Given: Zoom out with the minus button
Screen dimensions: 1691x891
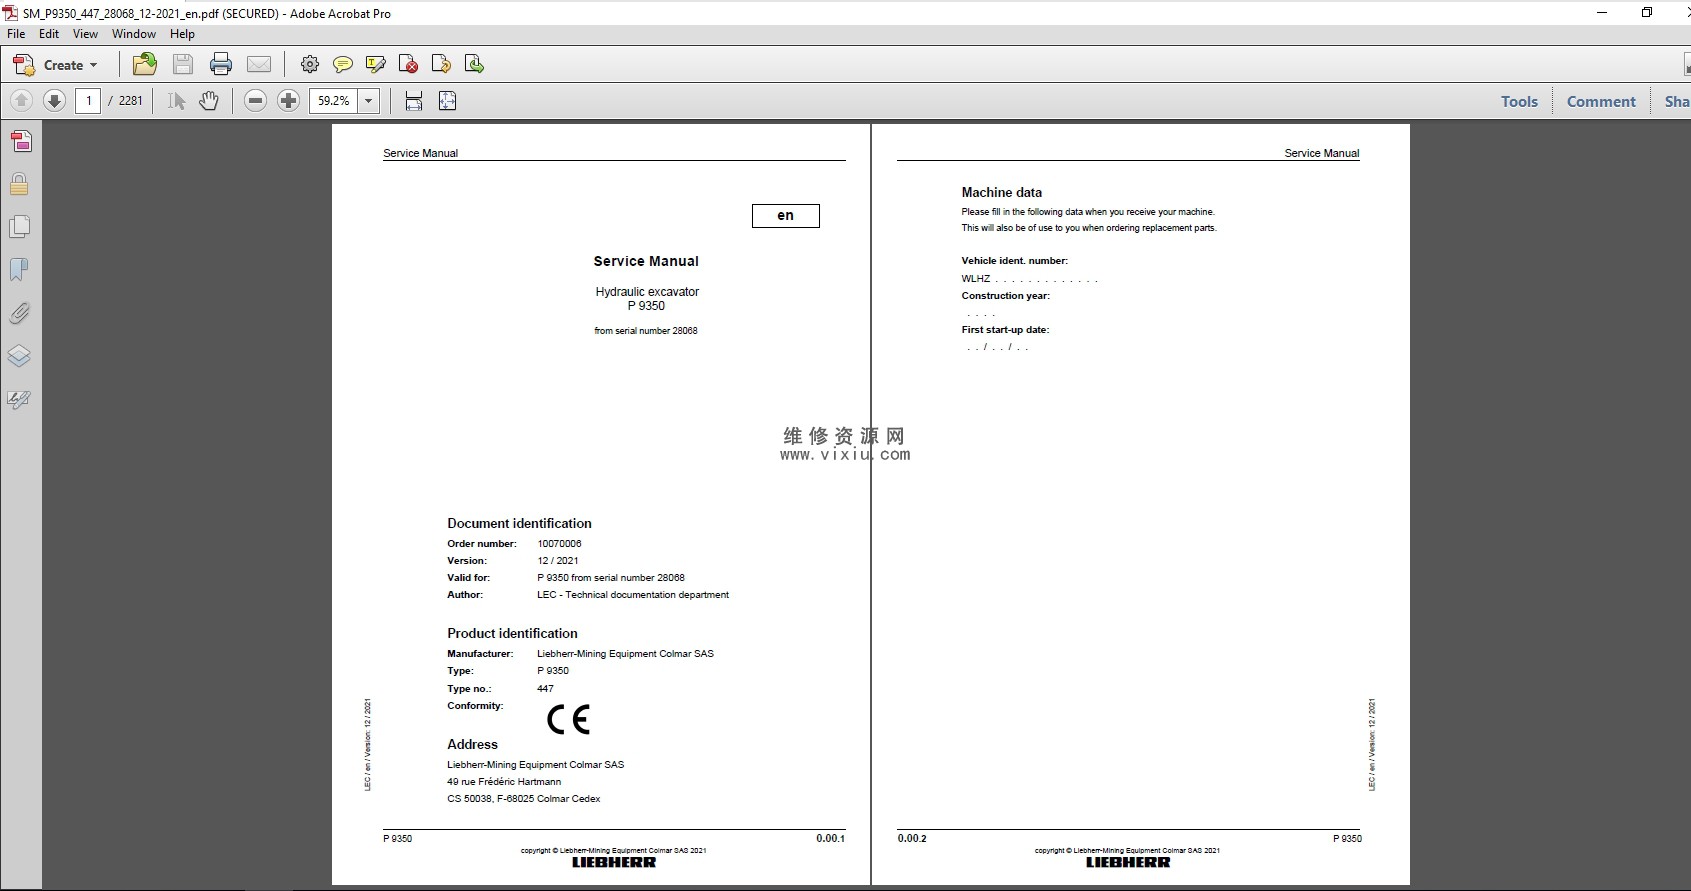Looking at the screenshot, I should coord(256,101).
